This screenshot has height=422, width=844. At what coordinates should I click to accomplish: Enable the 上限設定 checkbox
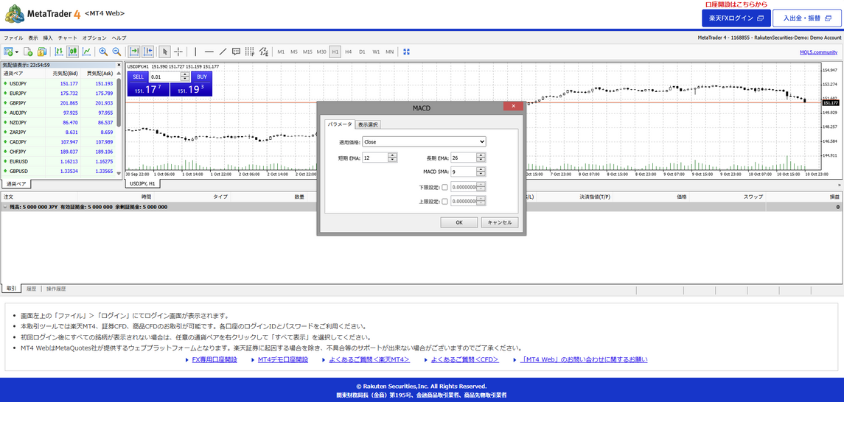(x=444, y=201)
